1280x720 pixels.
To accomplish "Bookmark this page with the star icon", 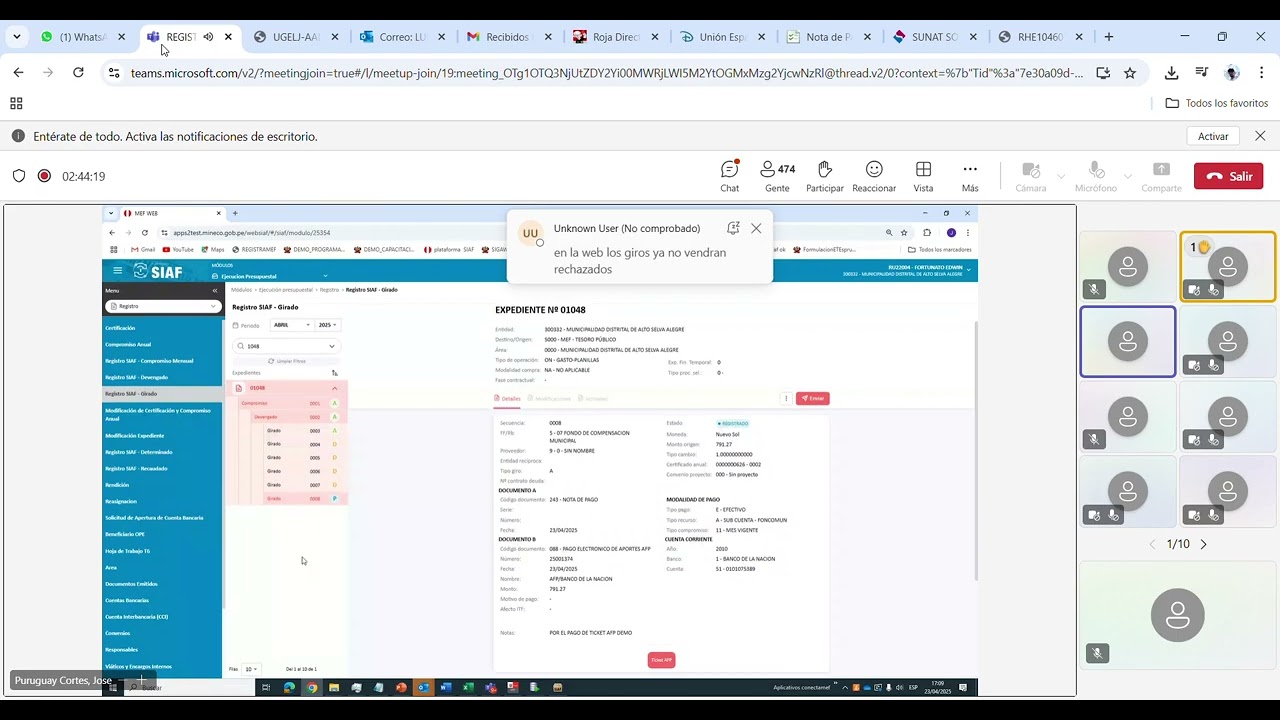I will click(1130, 73).
